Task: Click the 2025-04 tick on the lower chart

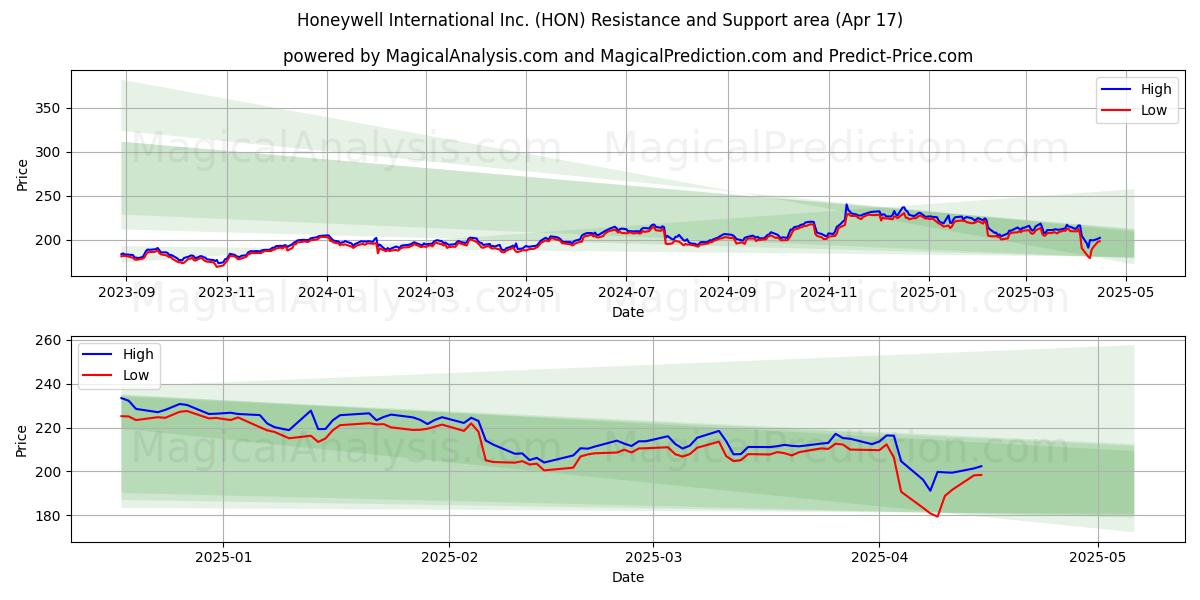Action: [880, 556]
